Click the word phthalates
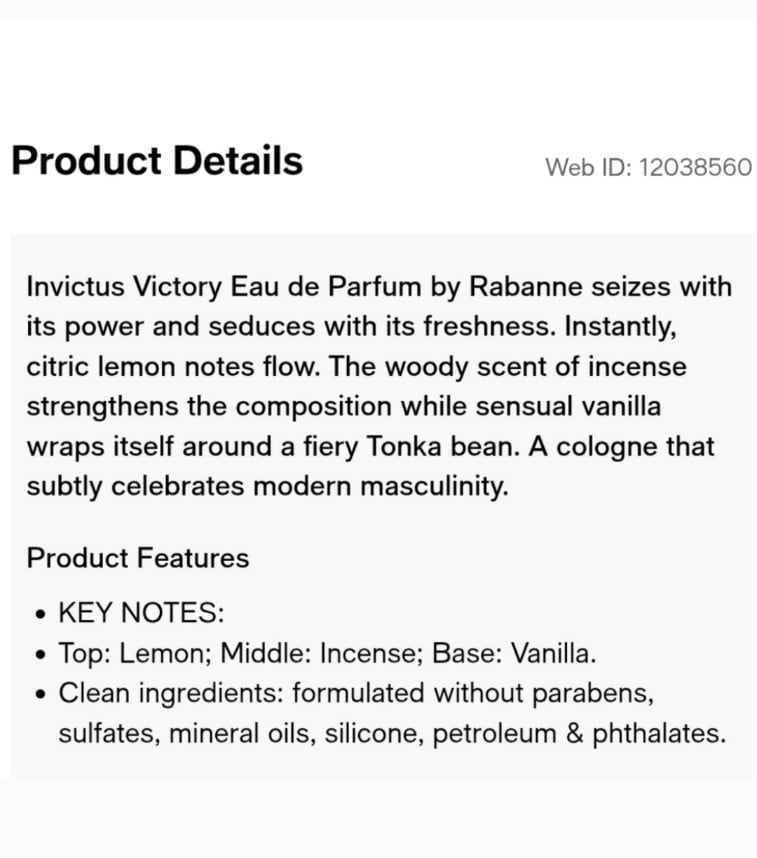Screen dimensions: 757x858 pyautogui.click(x=659, y=734)
